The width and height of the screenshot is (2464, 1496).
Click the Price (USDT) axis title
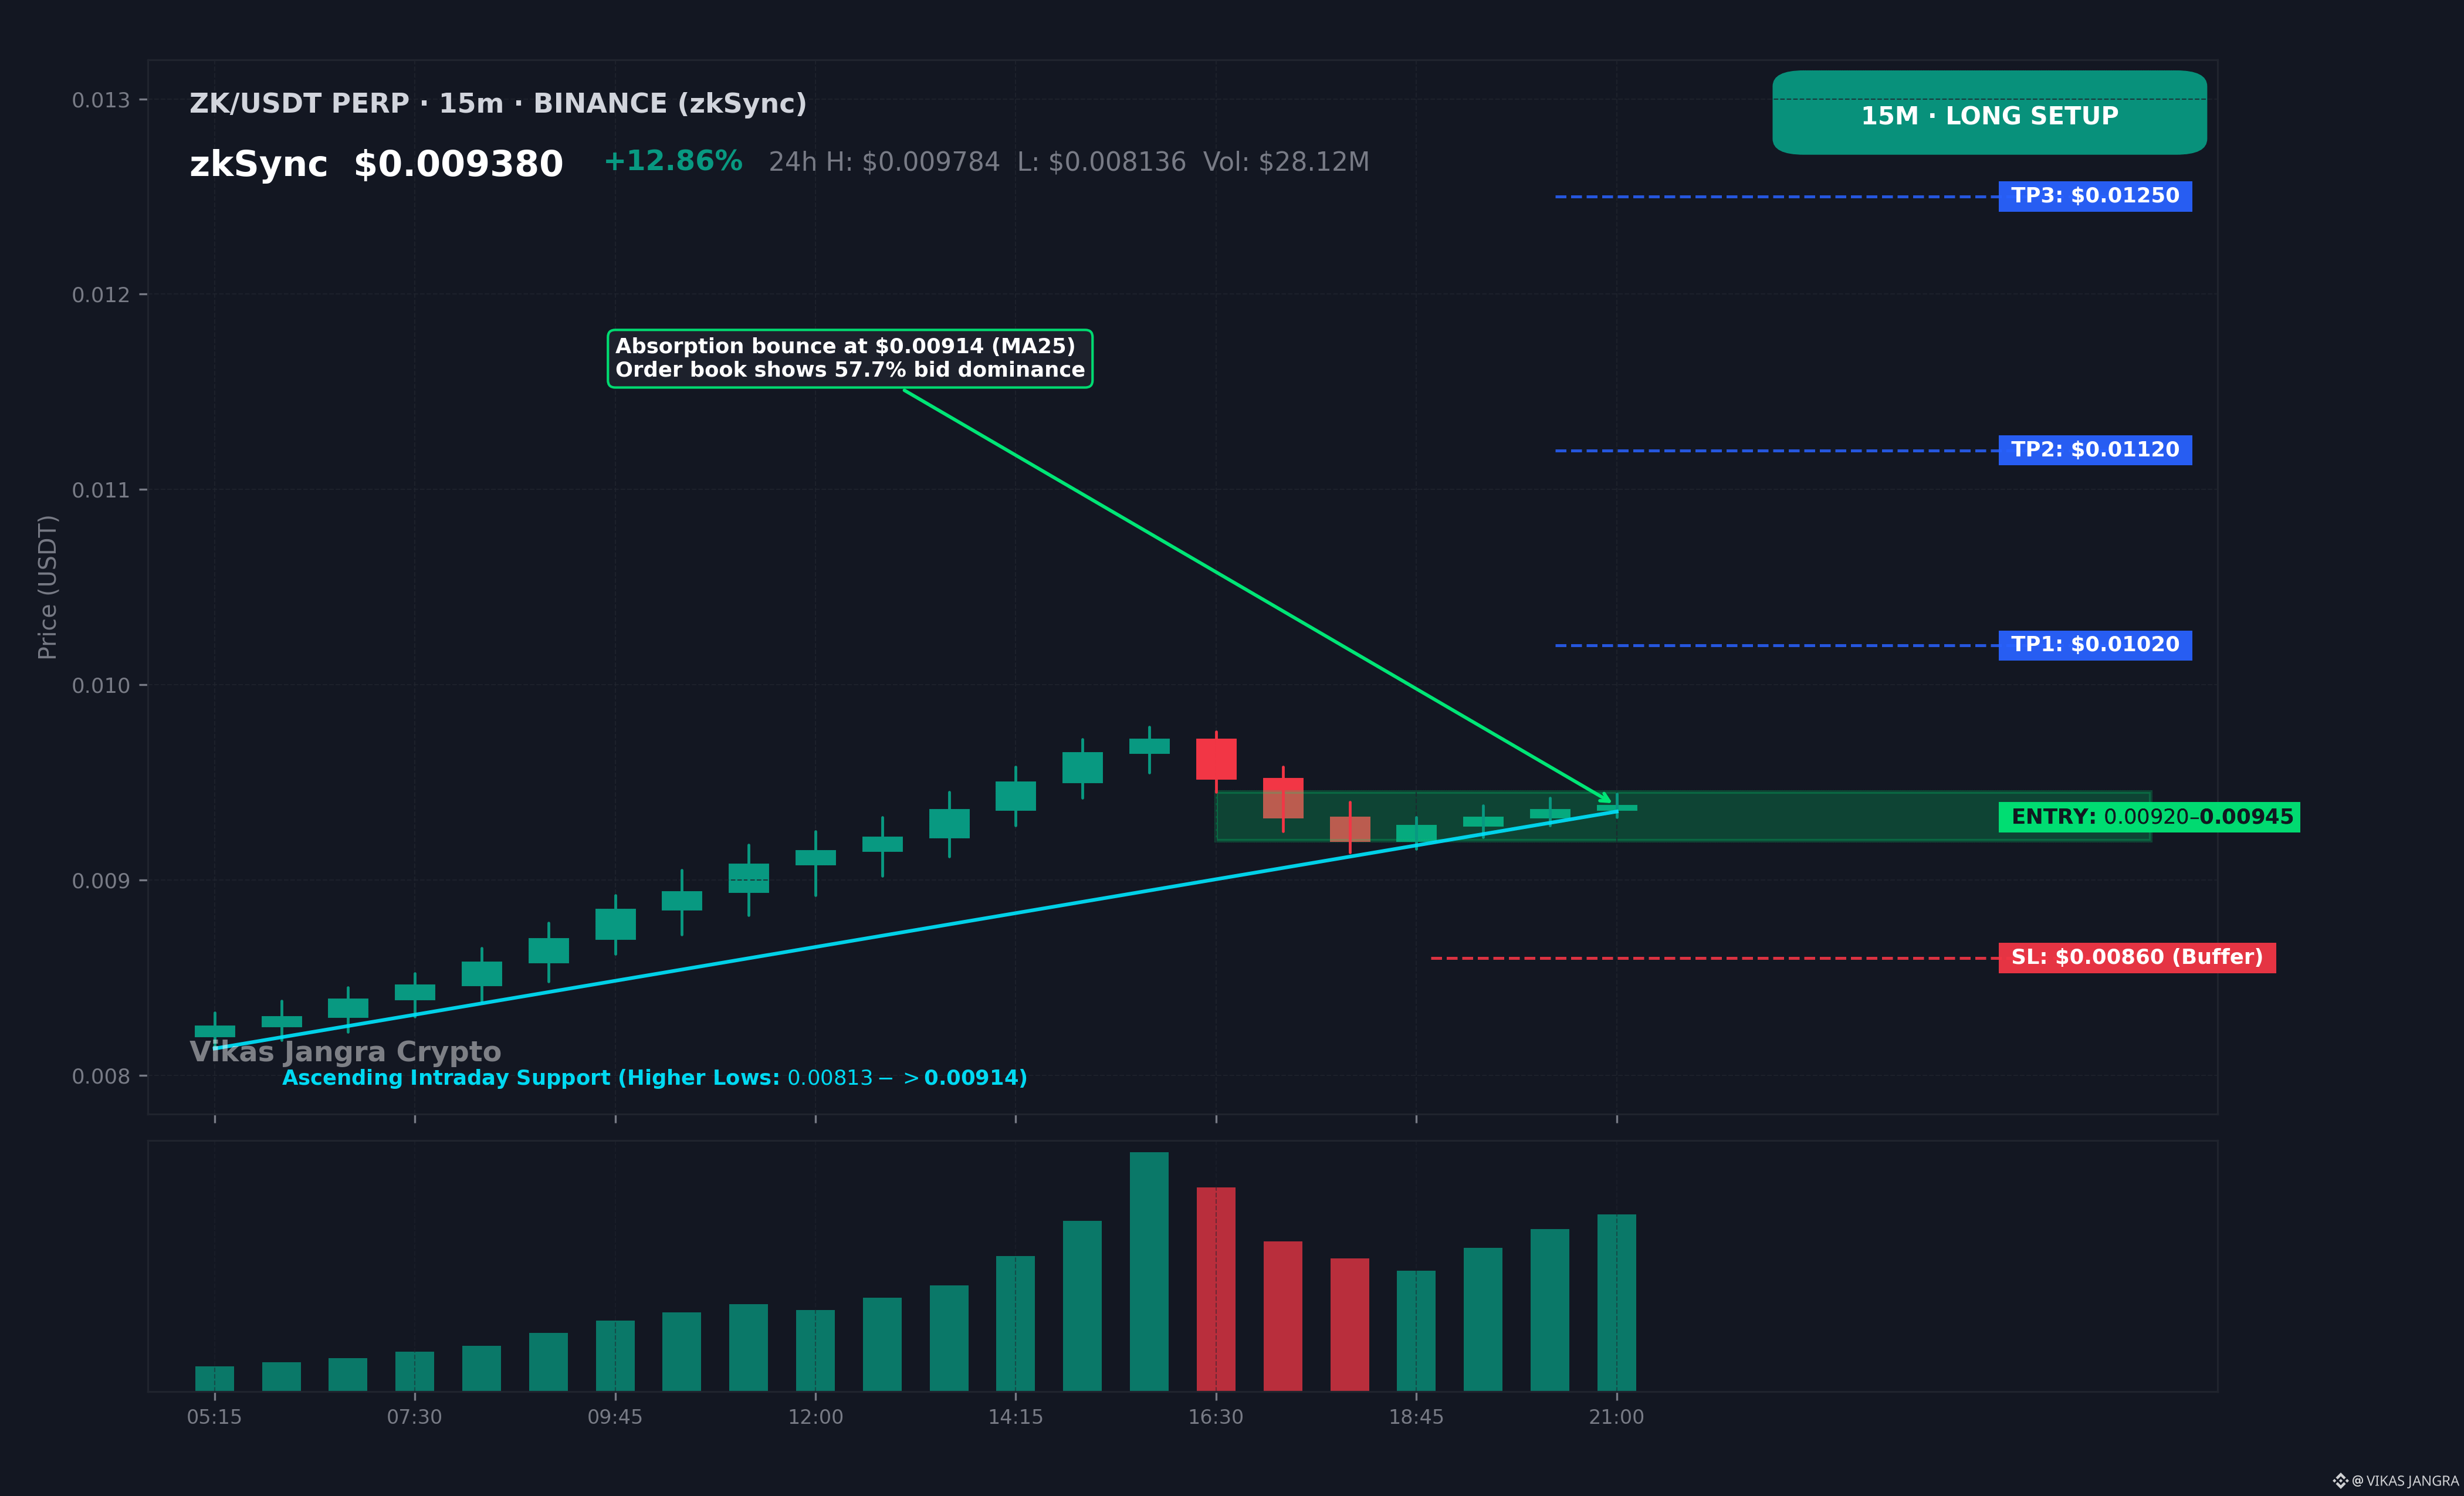47,587
